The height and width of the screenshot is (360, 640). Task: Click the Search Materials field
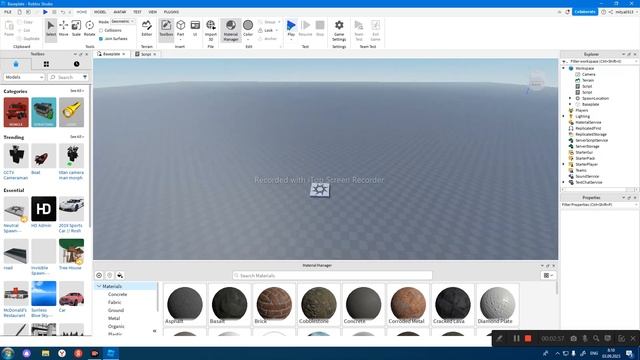[332, 276]
